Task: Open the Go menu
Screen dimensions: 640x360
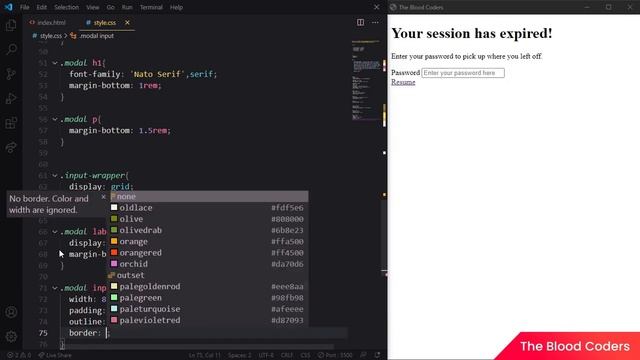Action: pyautogui.click(x=111, y=7)
